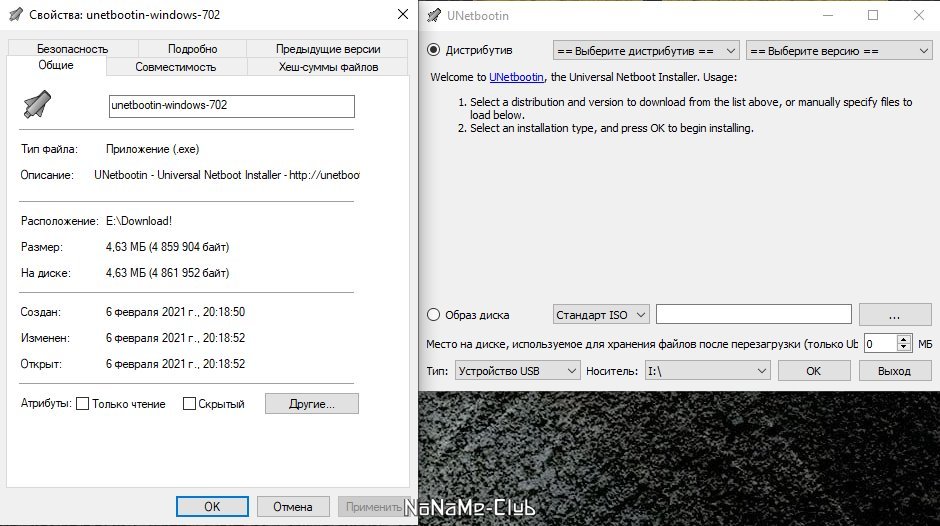Increase the МБ value with up arrow
940x526 pixels.
[x=904, y=339]
